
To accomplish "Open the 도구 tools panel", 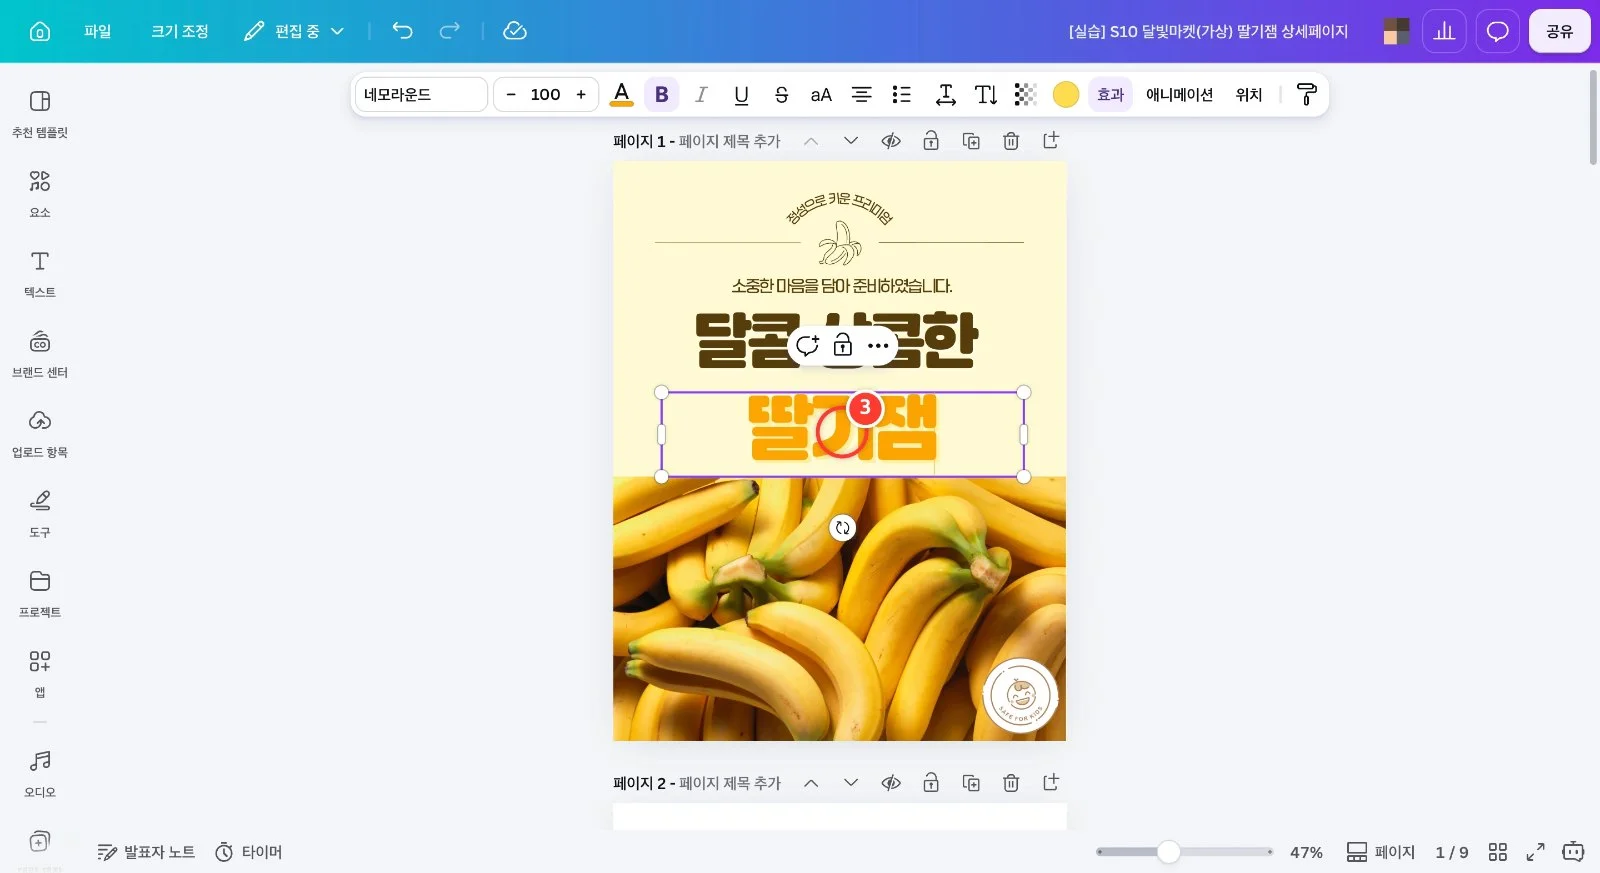I will pos(40,513).
